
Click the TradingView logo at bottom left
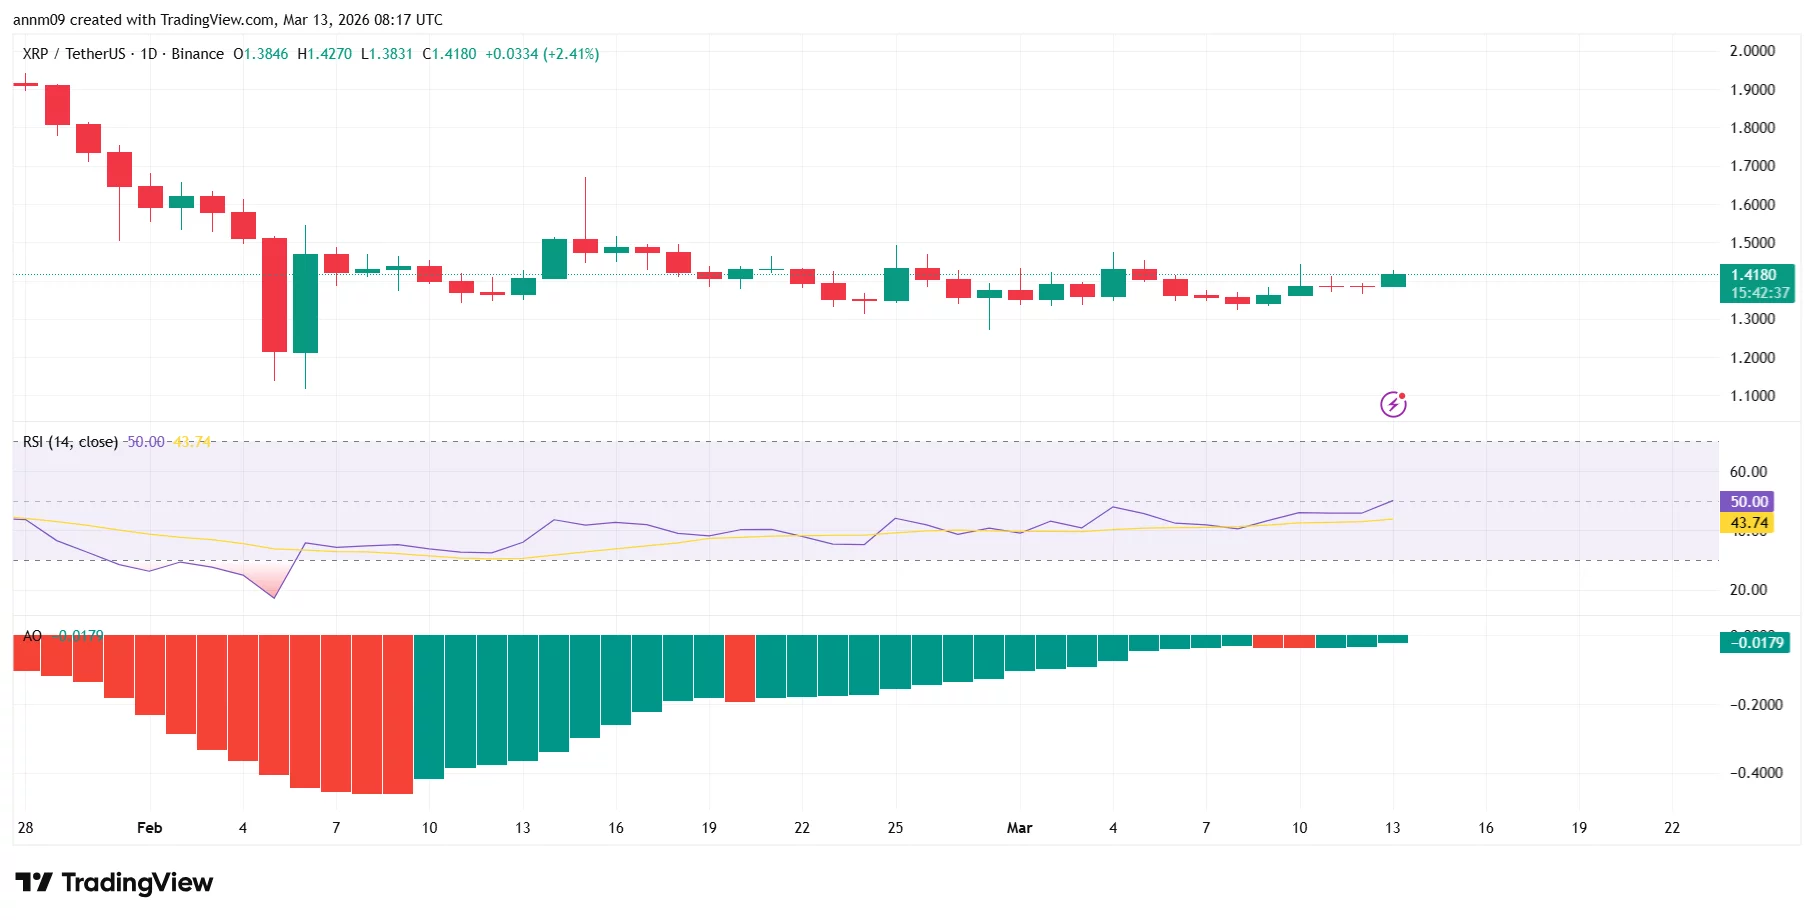coord(115,883)
